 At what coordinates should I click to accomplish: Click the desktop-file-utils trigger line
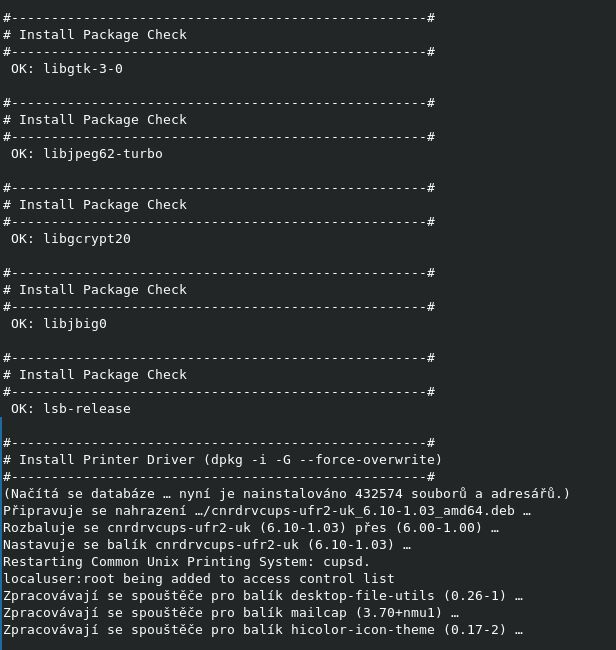coord(262,596)
